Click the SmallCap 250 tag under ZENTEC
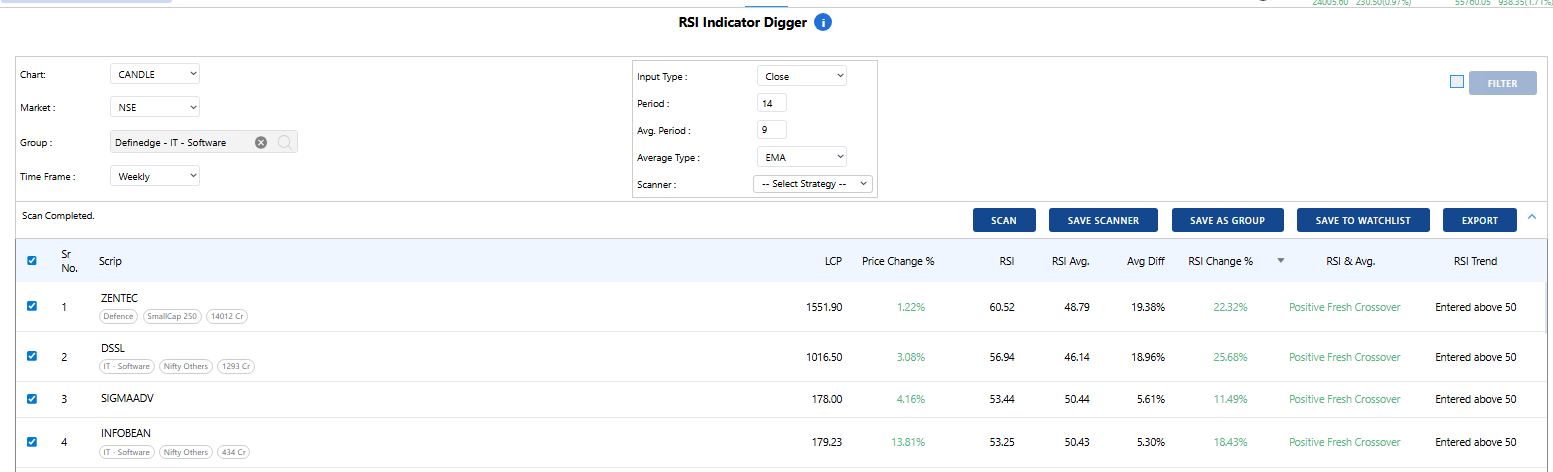Image resolution: width=1553 pixels, height=472 pixels. [171, 317]
